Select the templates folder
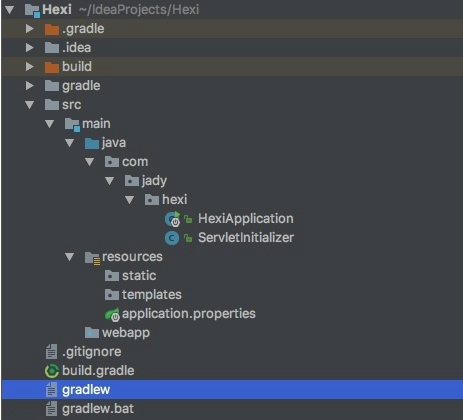Screen dimensions: 463x420 [143, 295]
